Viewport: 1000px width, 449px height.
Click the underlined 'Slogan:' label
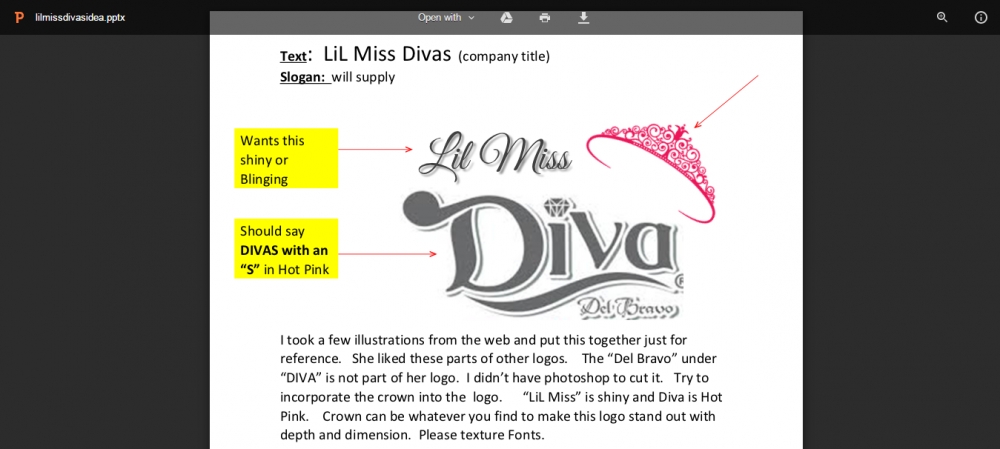[303, 77]
